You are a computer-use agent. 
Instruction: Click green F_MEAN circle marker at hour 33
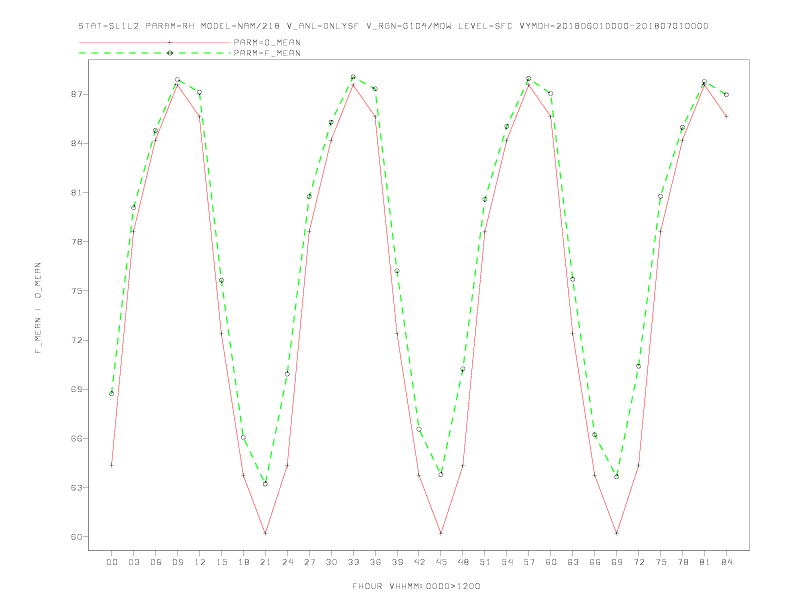click(353, 77)
